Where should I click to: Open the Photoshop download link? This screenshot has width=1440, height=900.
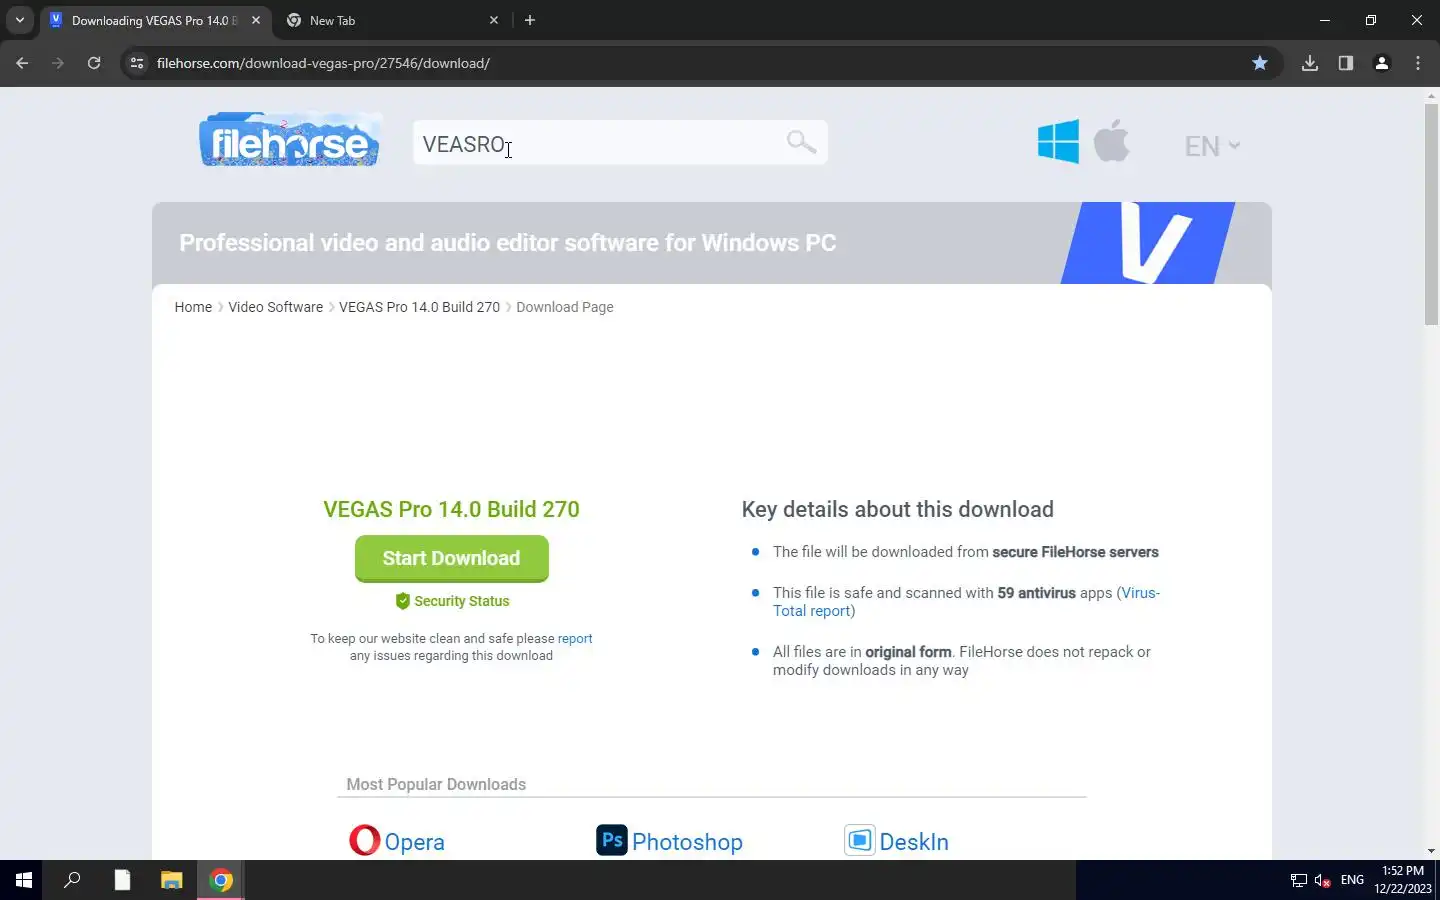(x=687, y=842)
